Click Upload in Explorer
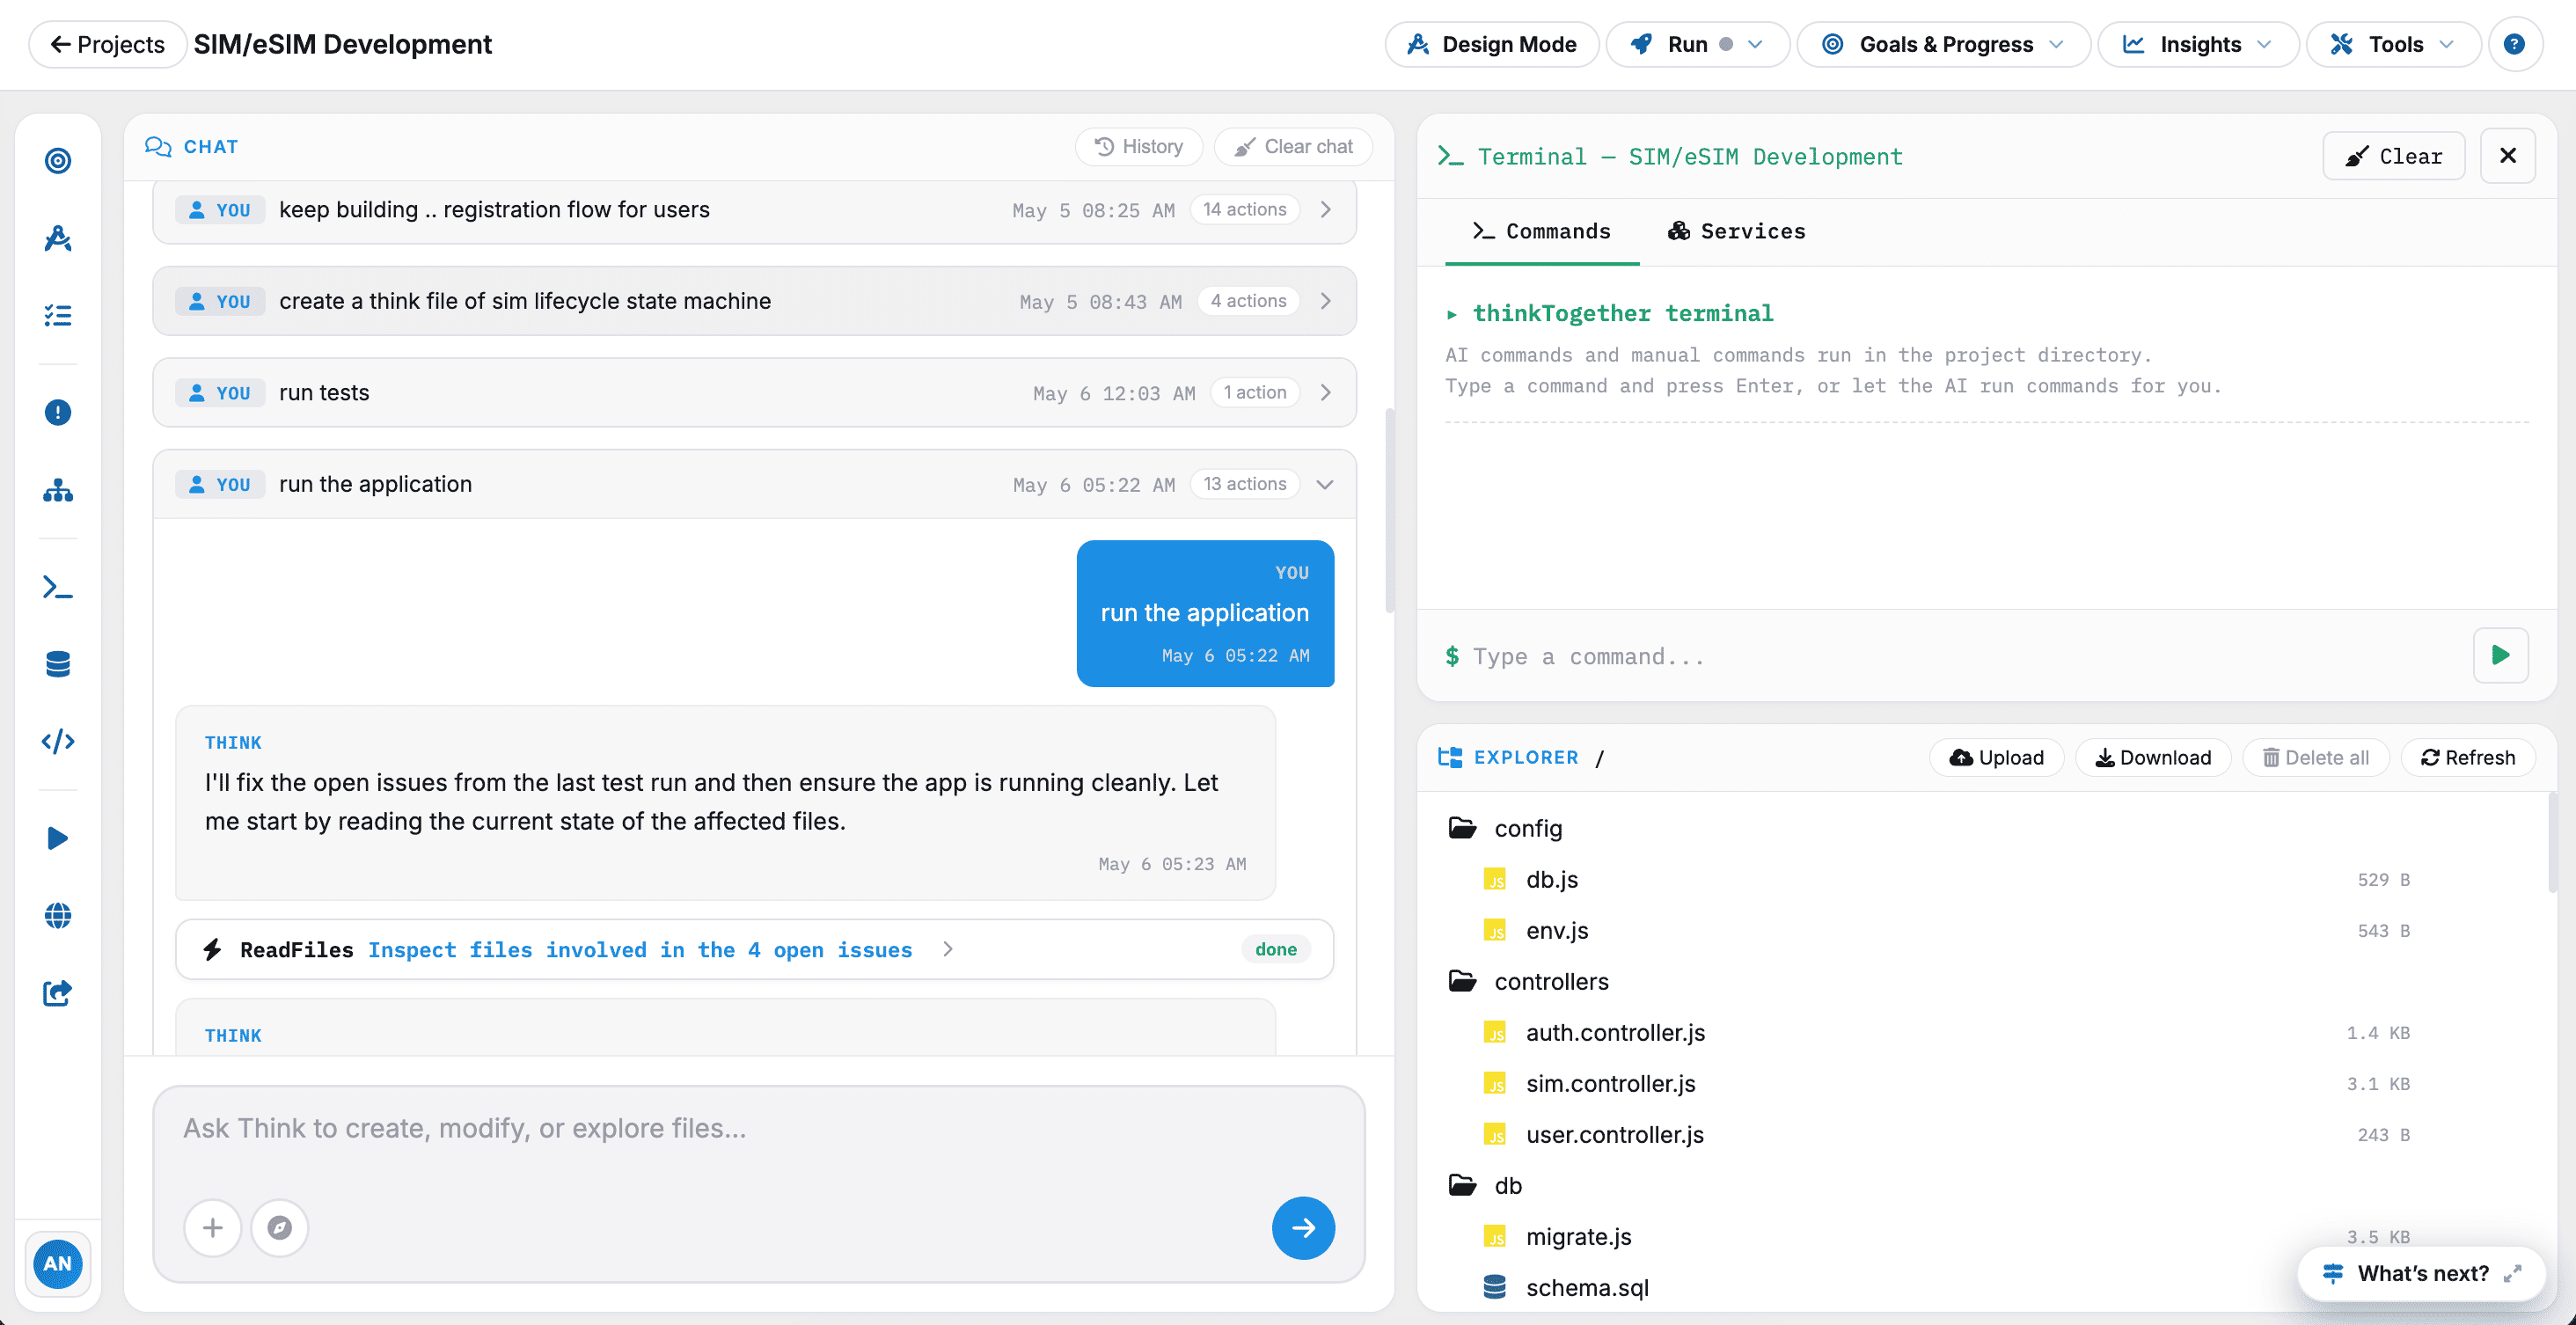Screen dimensions: 2576x1325 pos(1996,757)
